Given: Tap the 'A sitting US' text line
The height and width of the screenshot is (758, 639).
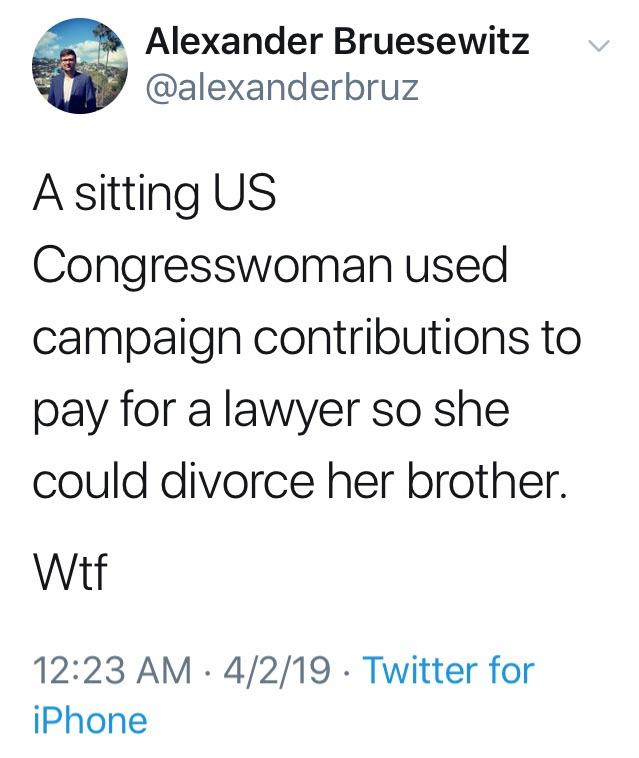Looking at the screenshot, I should 154,194.
